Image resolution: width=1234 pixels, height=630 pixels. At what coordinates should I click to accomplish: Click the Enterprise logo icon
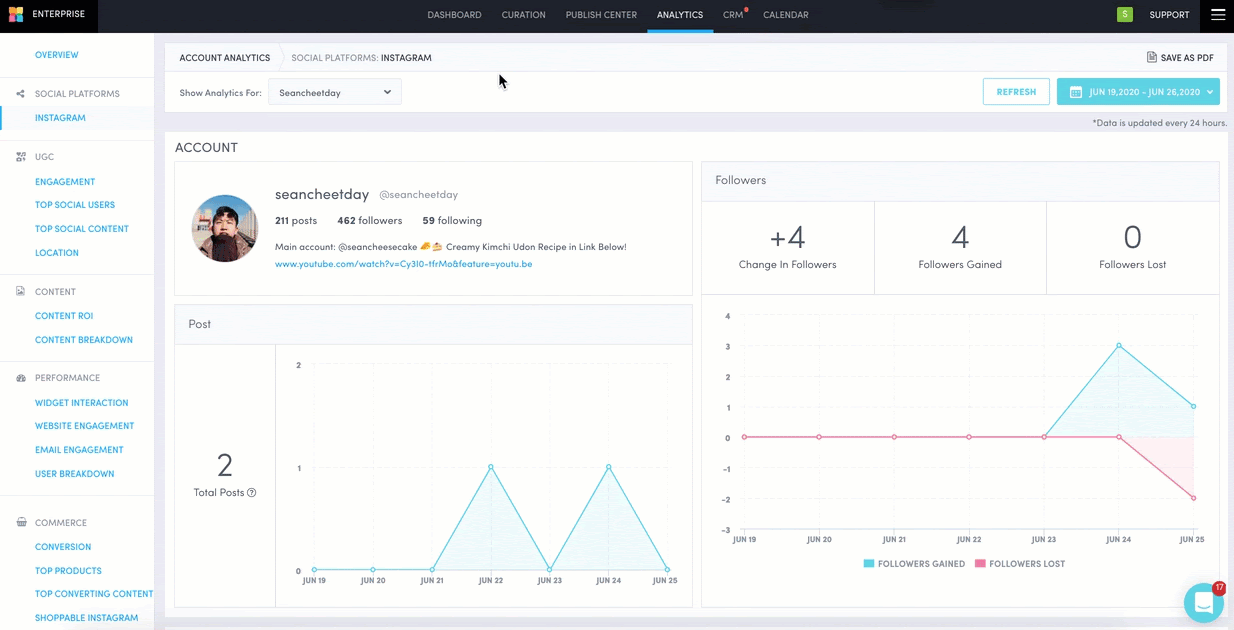(15, 15)
